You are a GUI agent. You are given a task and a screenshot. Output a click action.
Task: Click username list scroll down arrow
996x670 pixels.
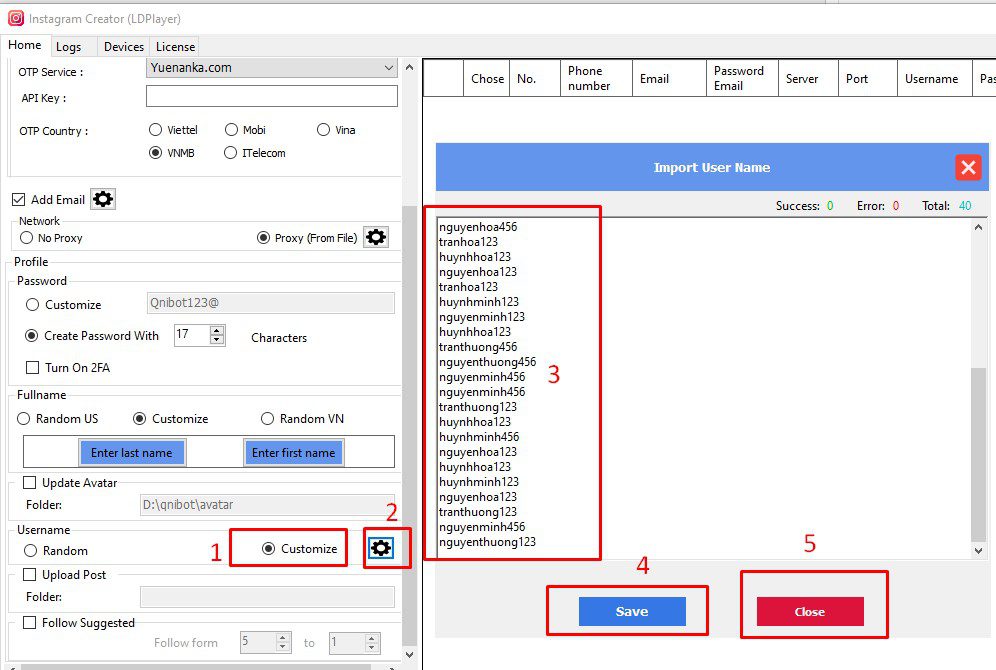point(978,551)
